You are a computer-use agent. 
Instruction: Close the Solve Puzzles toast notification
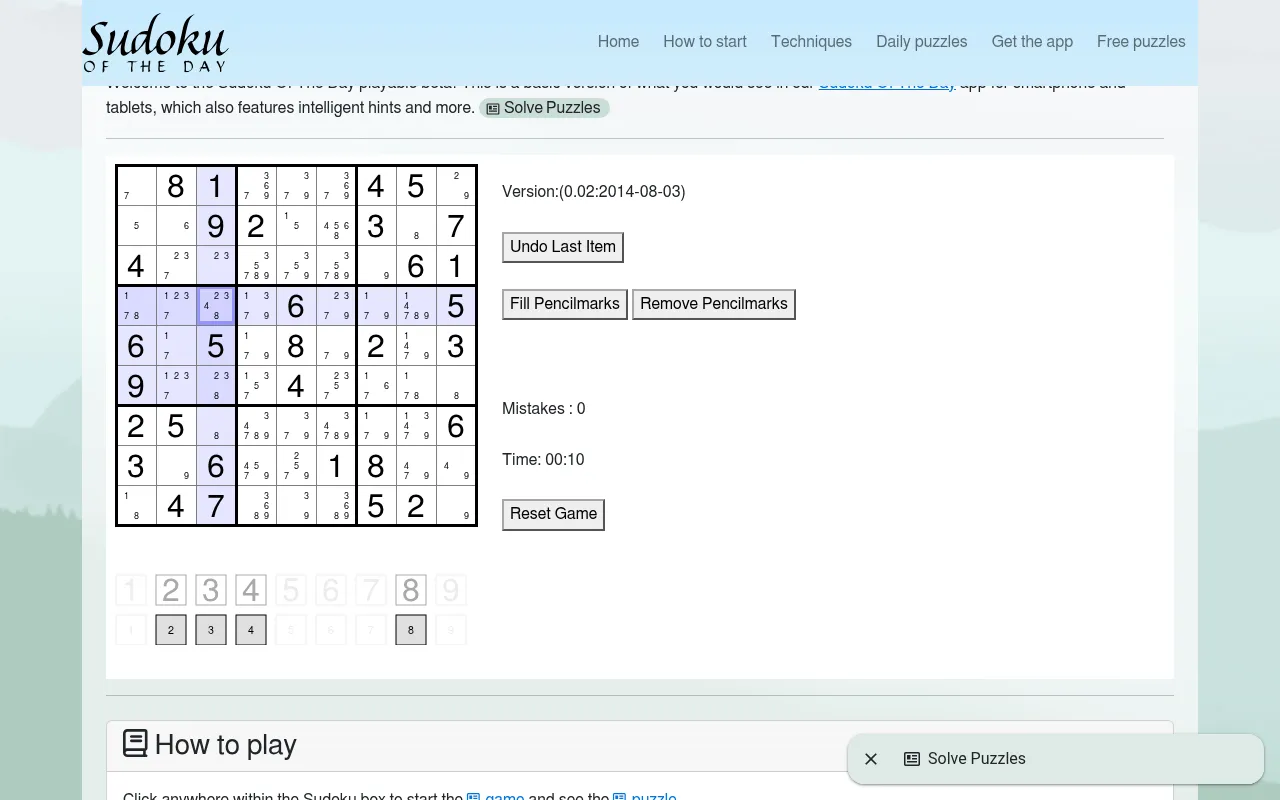871,759
